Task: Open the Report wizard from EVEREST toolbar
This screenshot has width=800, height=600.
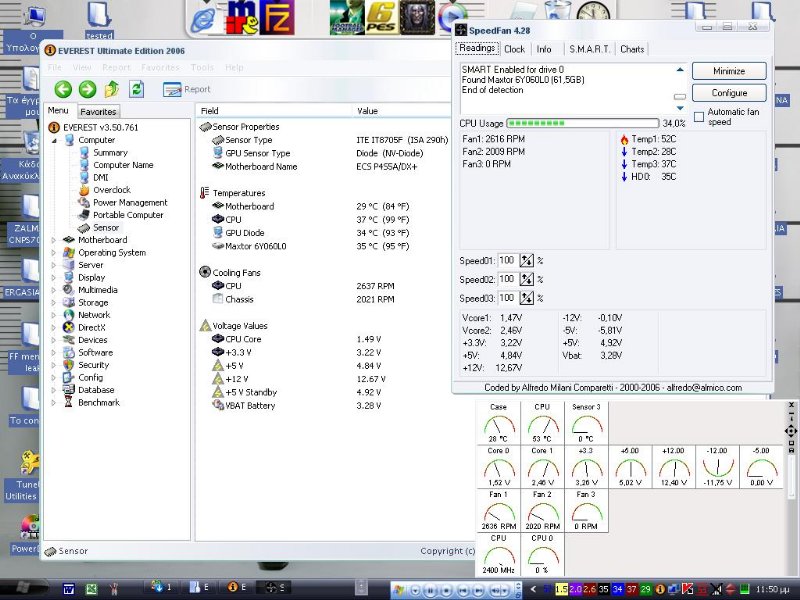Action: pyautogui.click(x=187, y=90)
